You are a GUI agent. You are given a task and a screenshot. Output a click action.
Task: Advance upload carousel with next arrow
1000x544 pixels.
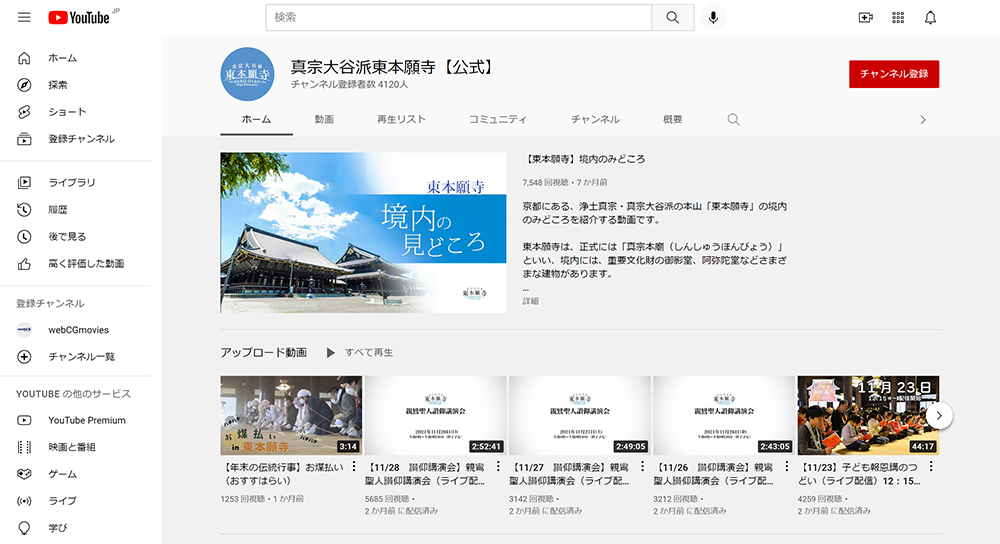tap(939, 416)
